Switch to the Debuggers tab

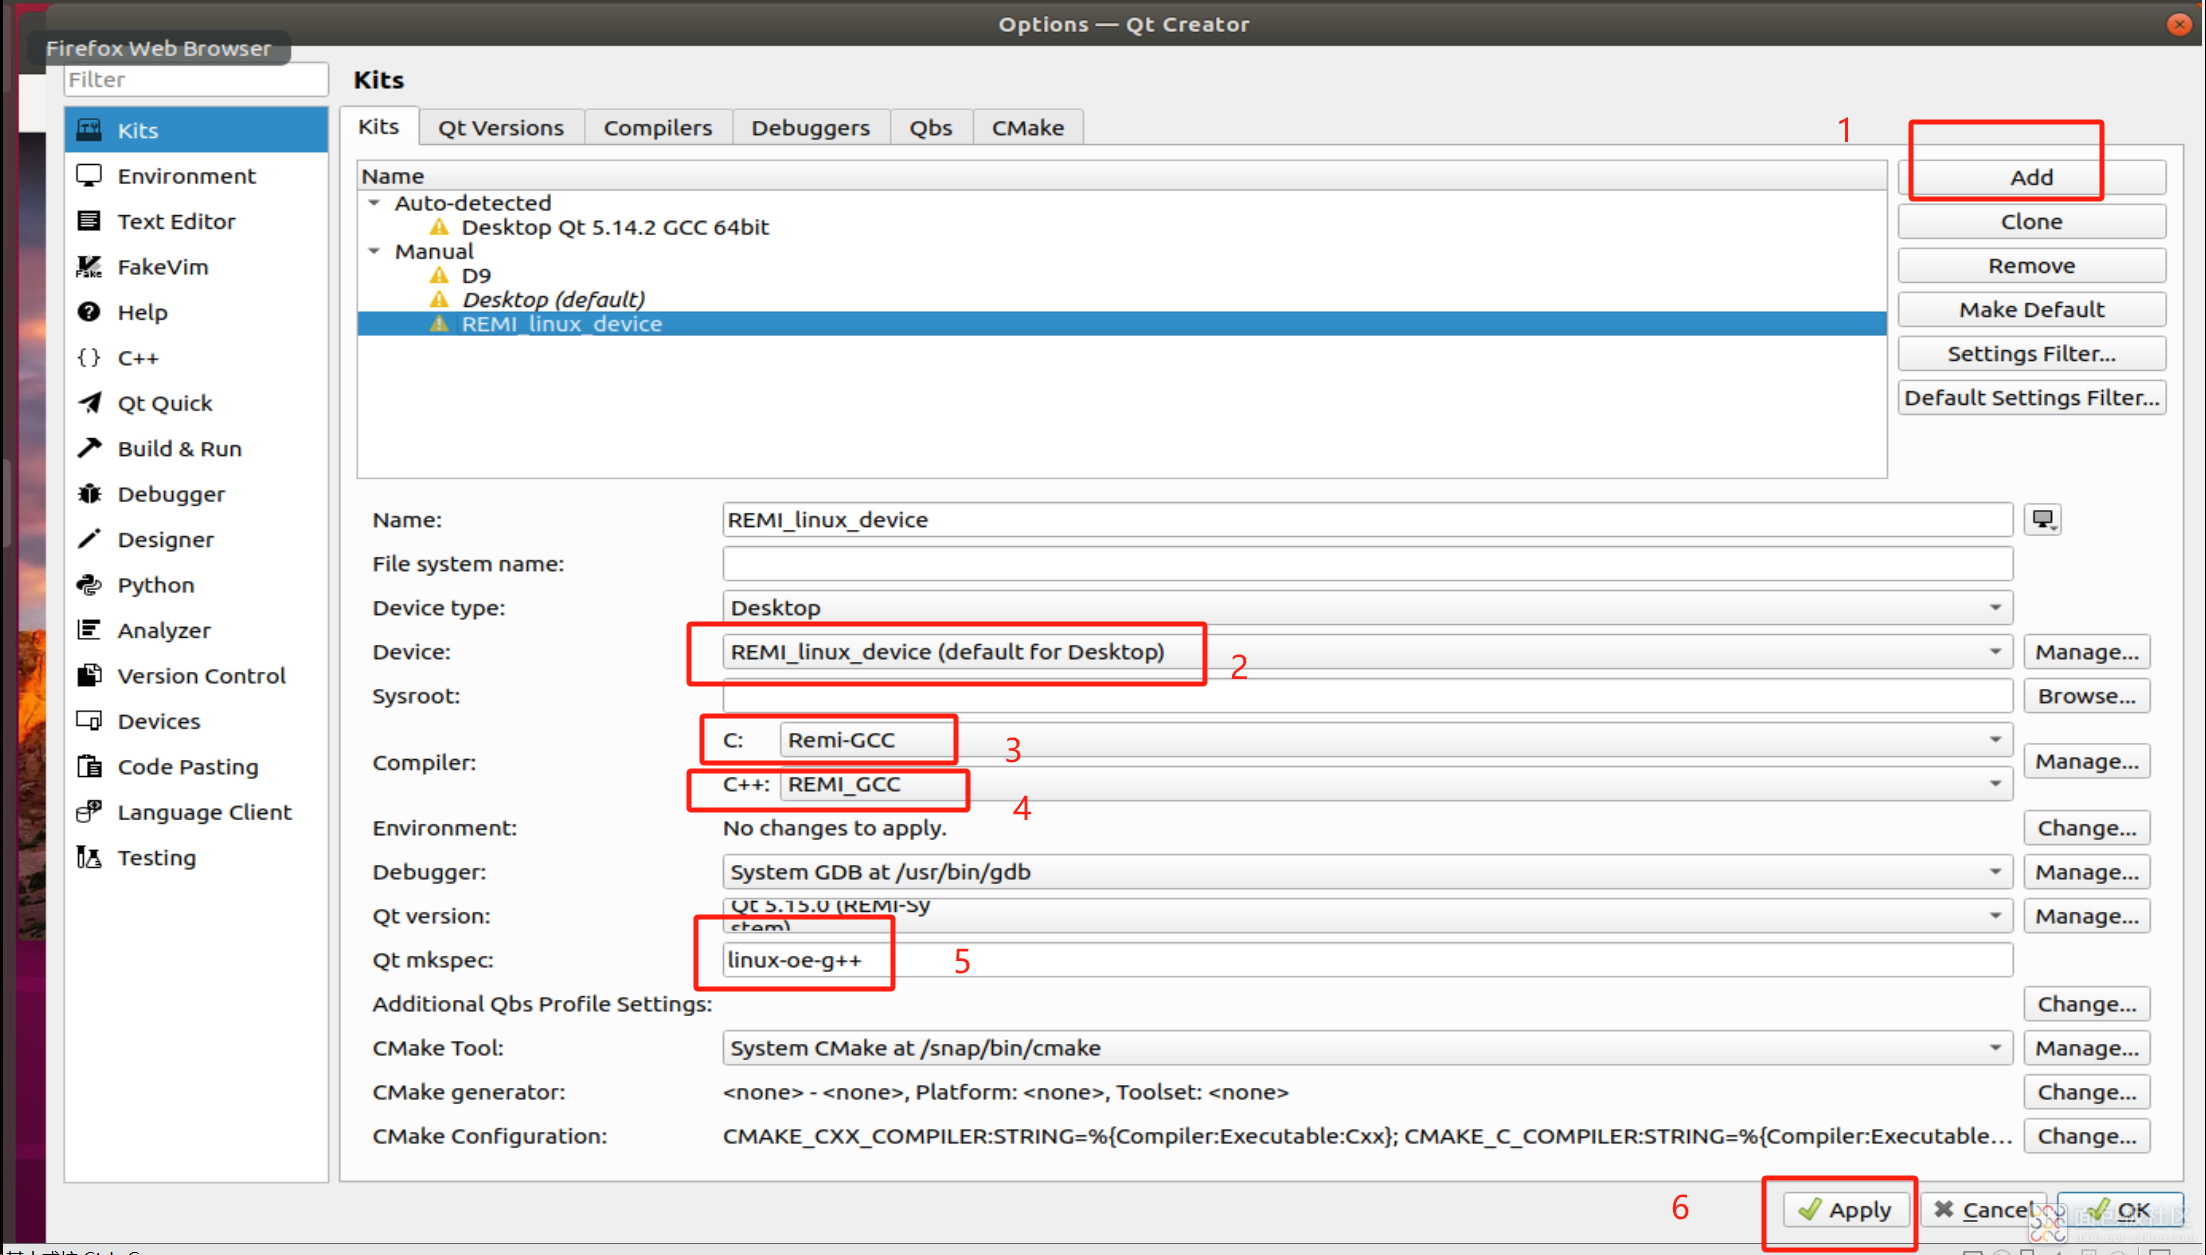811,128
